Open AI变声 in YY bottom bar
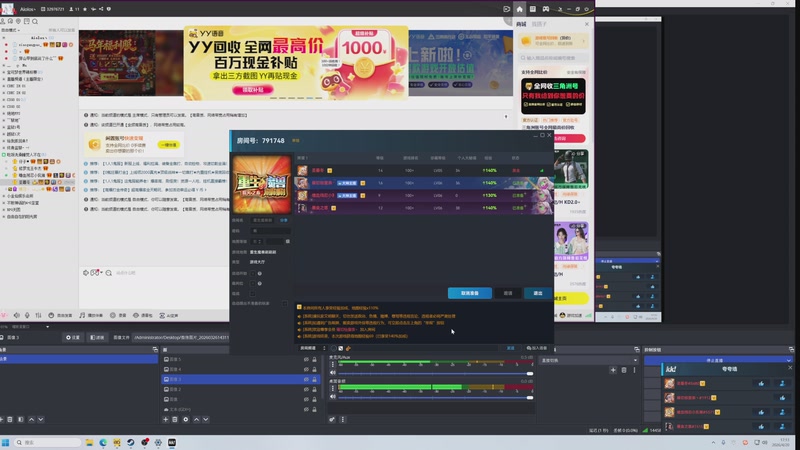Screen dimensions: 800x450 tap(168, 315)
